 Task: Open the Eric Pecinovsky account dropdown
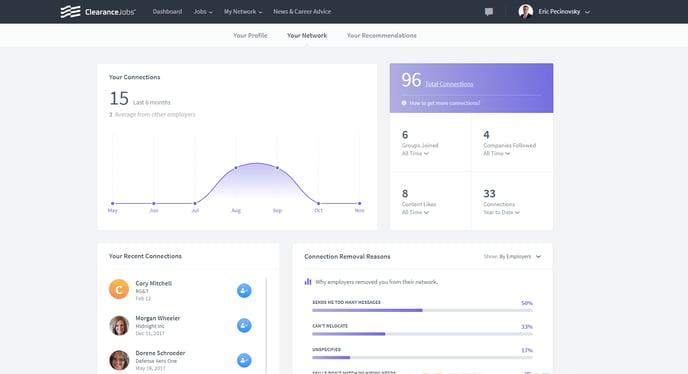coord(564,12)
